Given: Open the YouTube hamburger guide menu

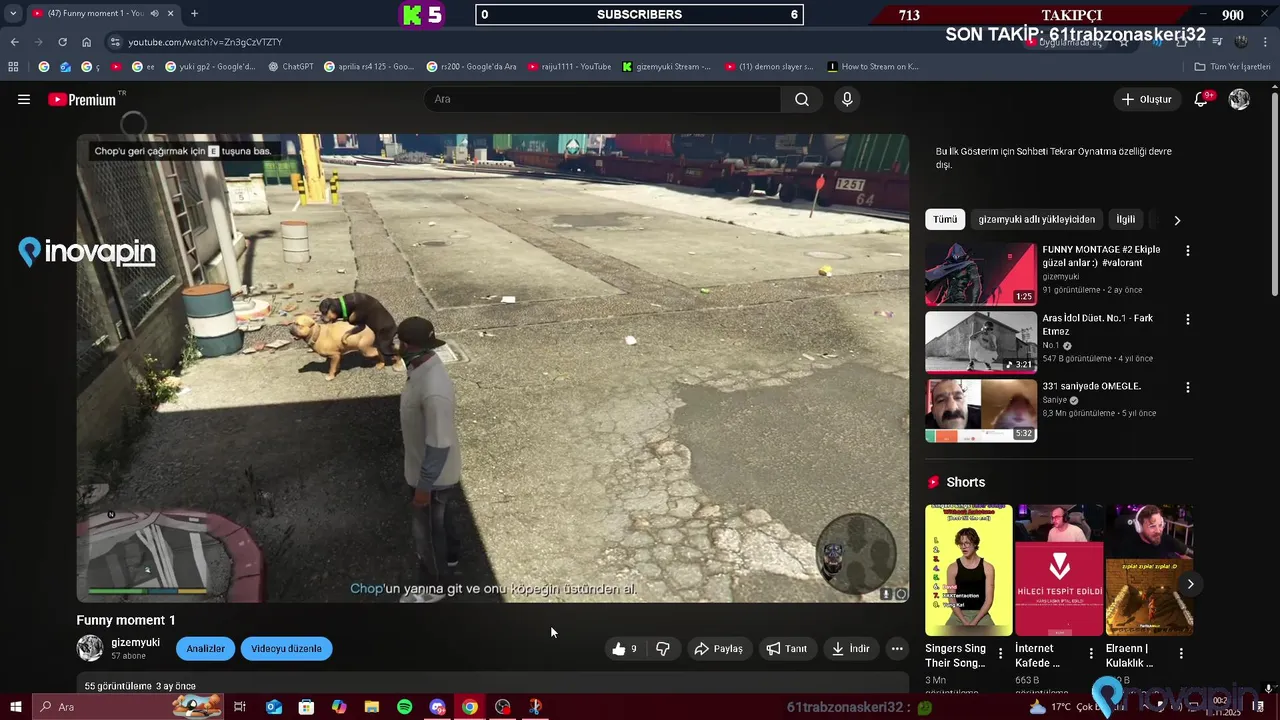Looking at the screenshot, I should [x=24, y=99].
